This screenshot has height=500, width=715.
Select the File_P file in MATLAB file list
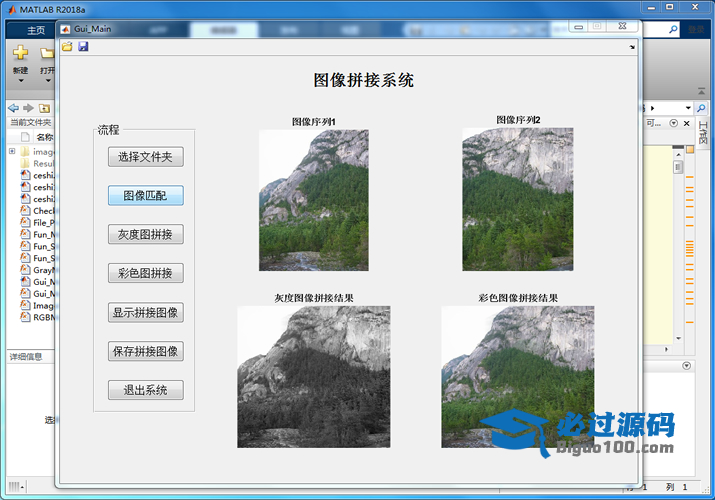click(38, 222)
